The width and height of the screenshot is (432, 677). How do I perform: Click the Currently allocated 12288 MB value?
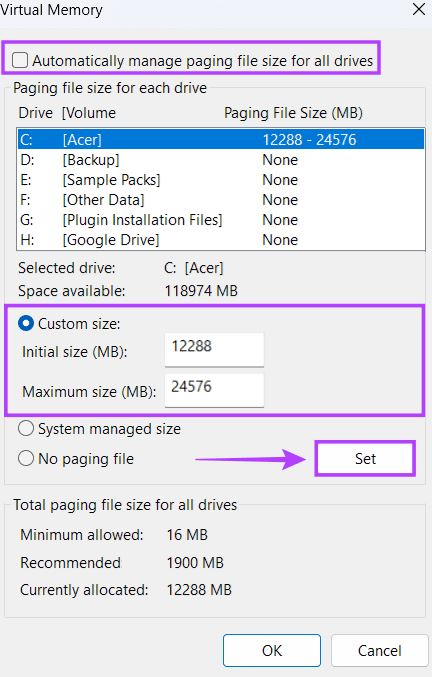coord(199,590)
